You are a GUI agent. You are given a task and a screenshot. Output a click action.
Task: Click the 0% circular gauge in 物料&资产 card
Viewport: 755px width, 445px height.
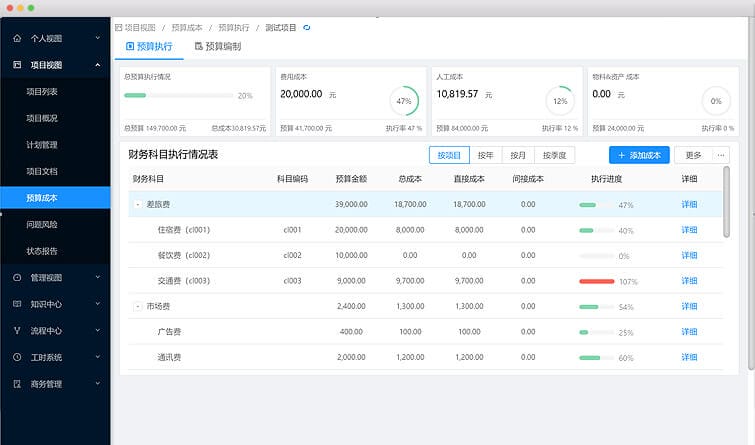pyautogui.click(x=716, y=101)
